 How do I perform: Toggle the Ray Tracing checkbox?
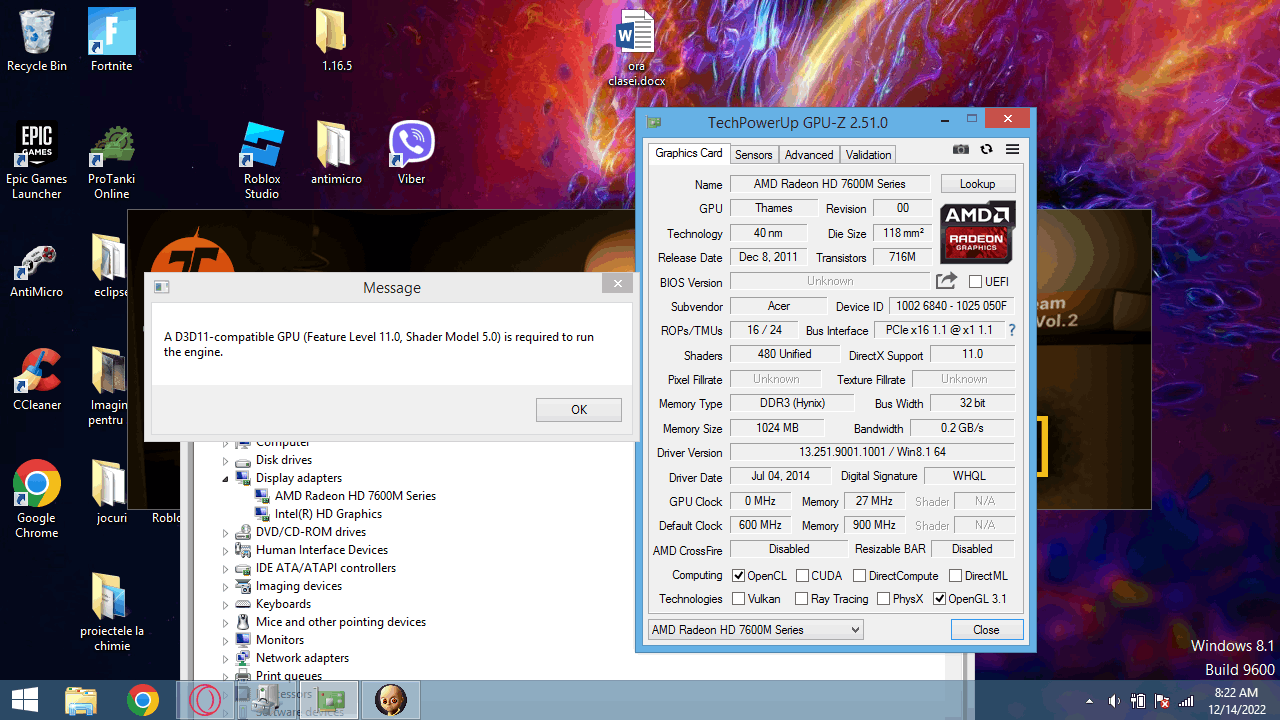(801, 599)
